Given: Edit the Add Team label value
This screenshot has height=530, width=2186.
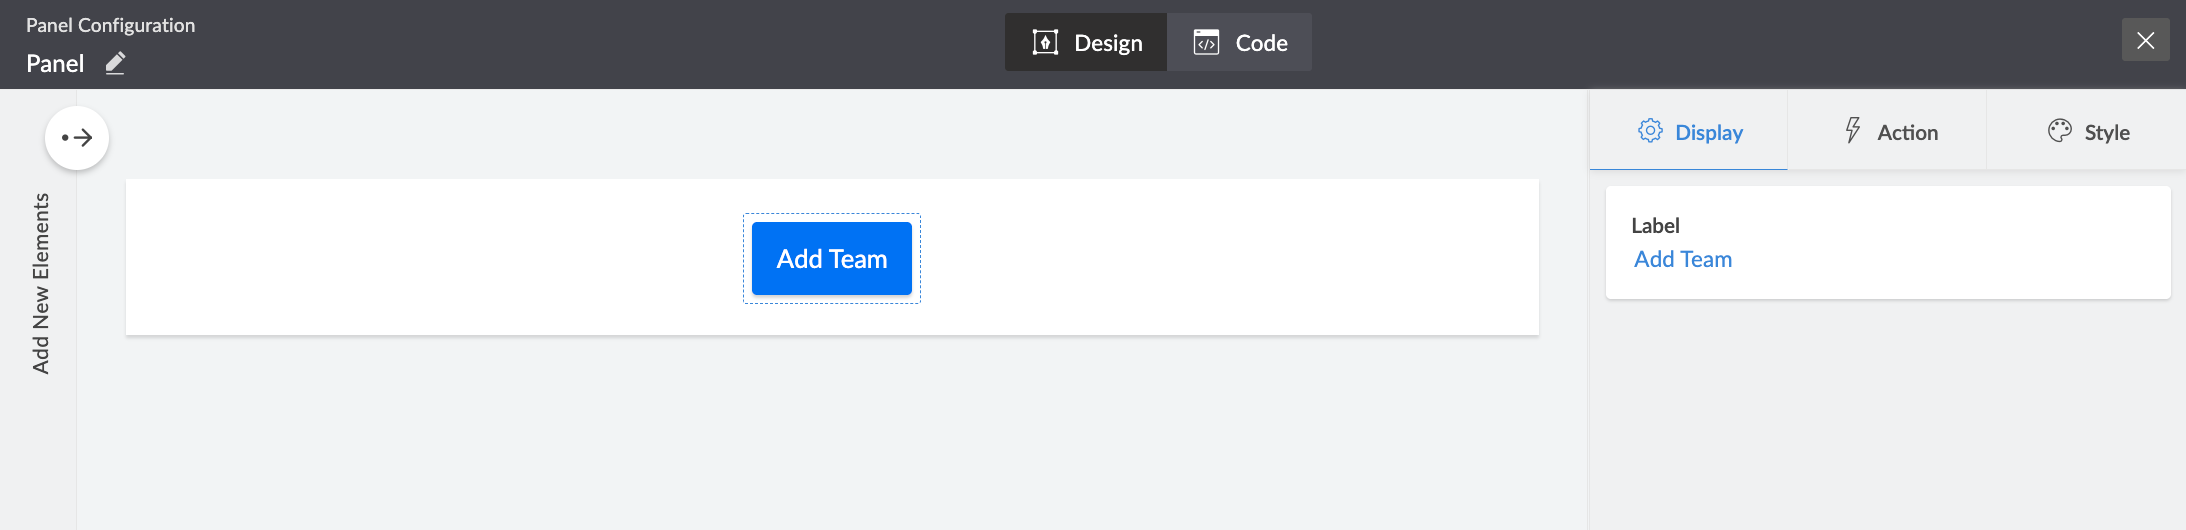Looking at the screenshot, I should coord(1683,260).
